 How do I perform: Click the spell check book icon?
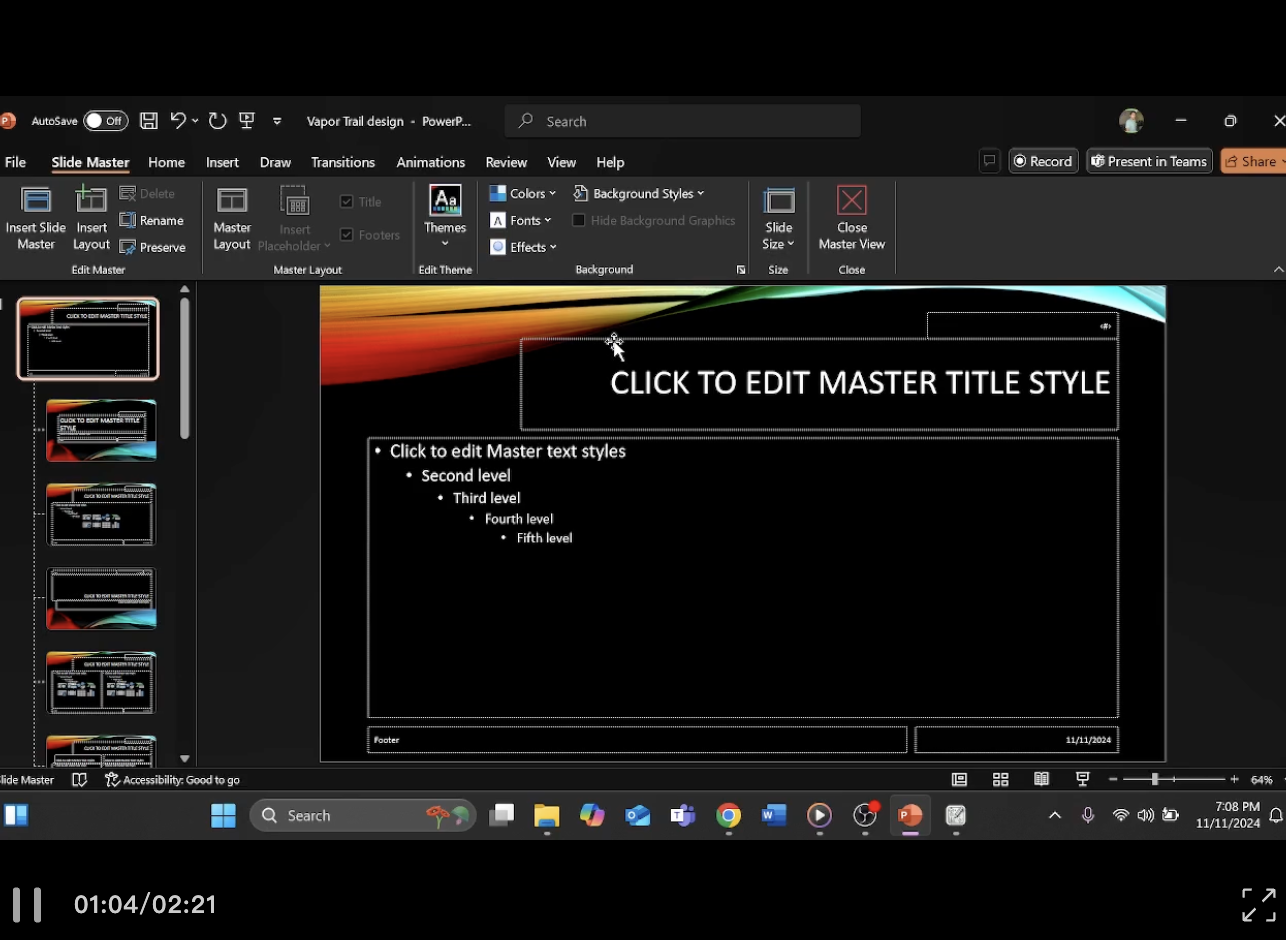[x=80, y=780]
